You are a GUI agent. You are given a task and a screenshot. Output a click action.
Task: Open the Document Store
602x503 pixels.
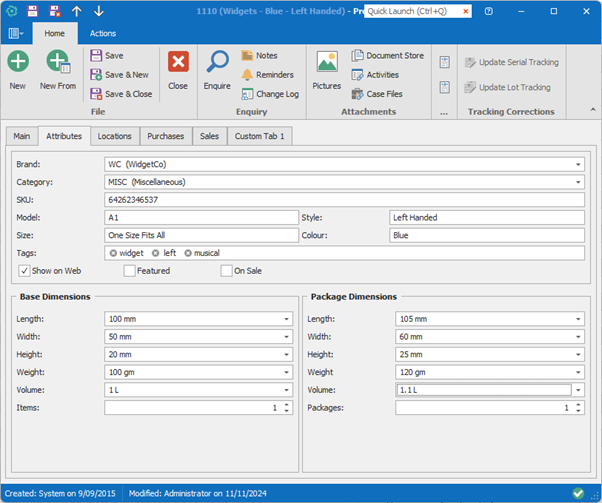pos(358,56)
